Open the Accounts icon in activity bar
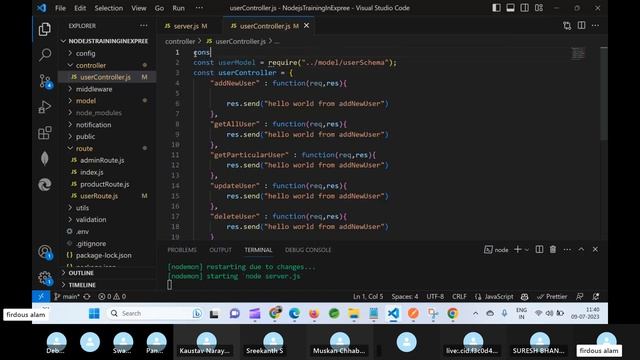Image resolution: width=640 pixels, height=360 pixels. tap(45, 252)
